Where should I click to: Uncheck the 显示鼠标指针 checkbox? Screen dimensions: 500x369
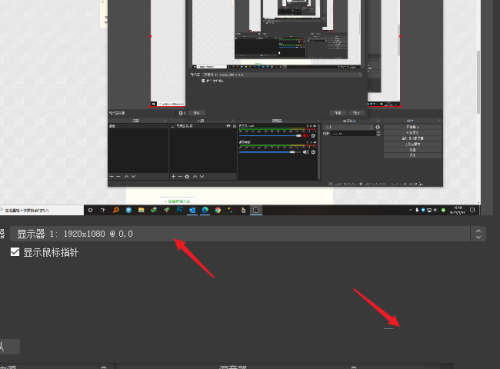15,252
